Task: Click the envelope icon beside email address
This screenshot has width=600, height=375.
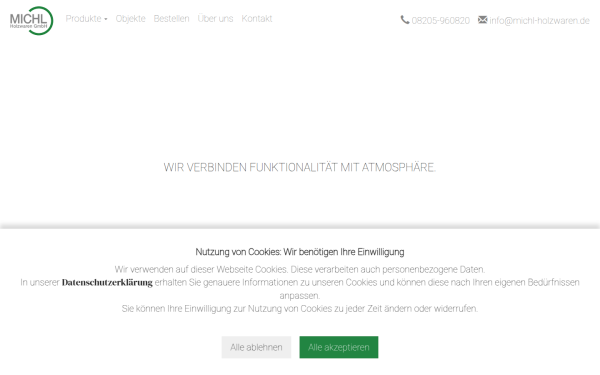Action: 483,20
